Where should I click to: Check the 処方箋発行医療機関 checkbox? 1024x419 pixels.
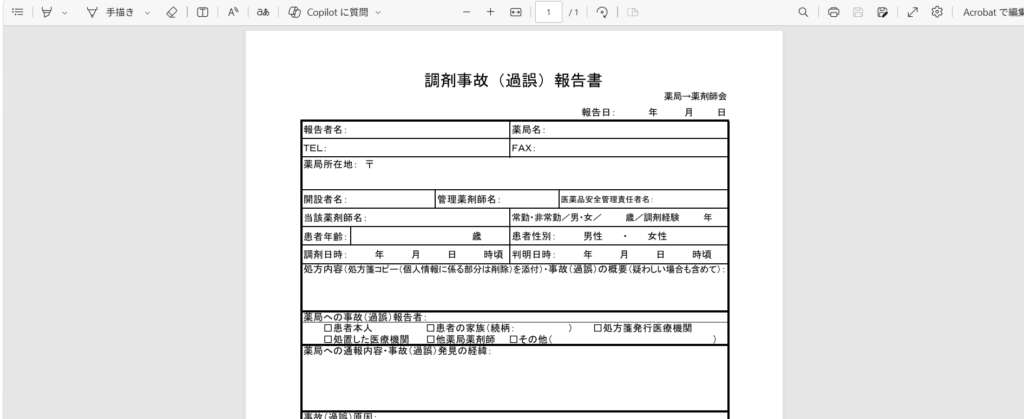[598, 328]
